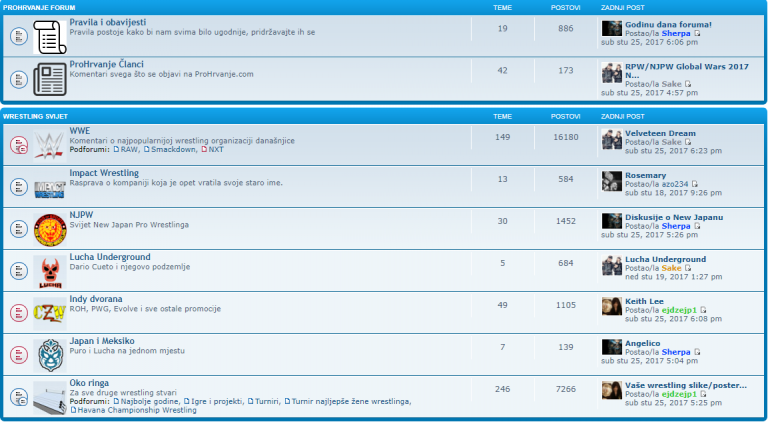Click the CZW logo for Indy dvorana
Image resolution: width=768 pixels, height=422 pixels.
pos(49,313)
